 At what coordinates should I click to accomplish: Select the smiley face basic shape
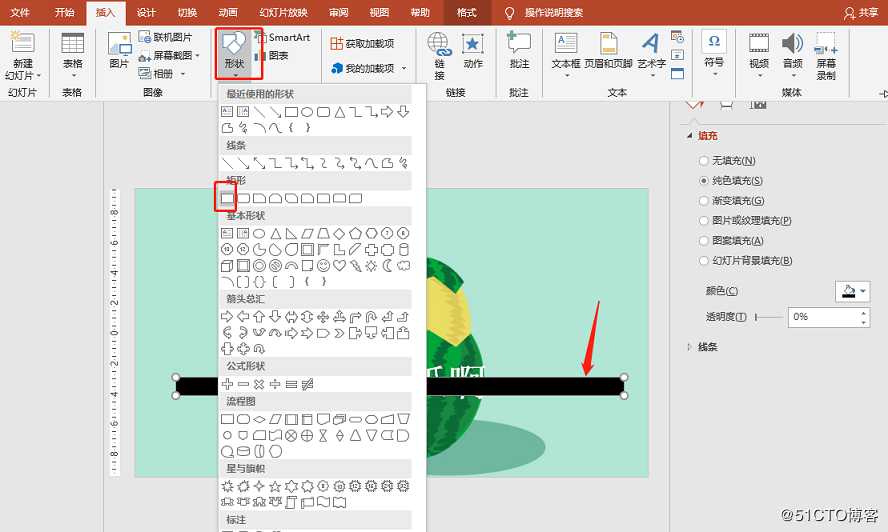[x=323, y=266]
